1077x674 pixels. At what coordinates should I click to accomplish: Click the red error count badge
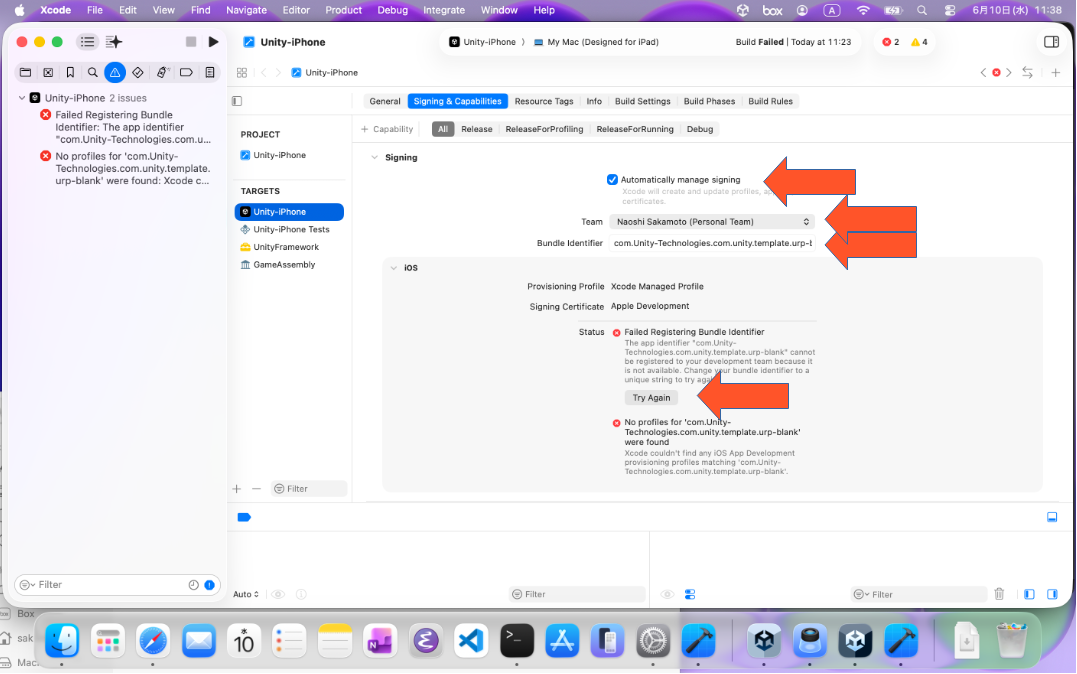click(x=890, y=42)
